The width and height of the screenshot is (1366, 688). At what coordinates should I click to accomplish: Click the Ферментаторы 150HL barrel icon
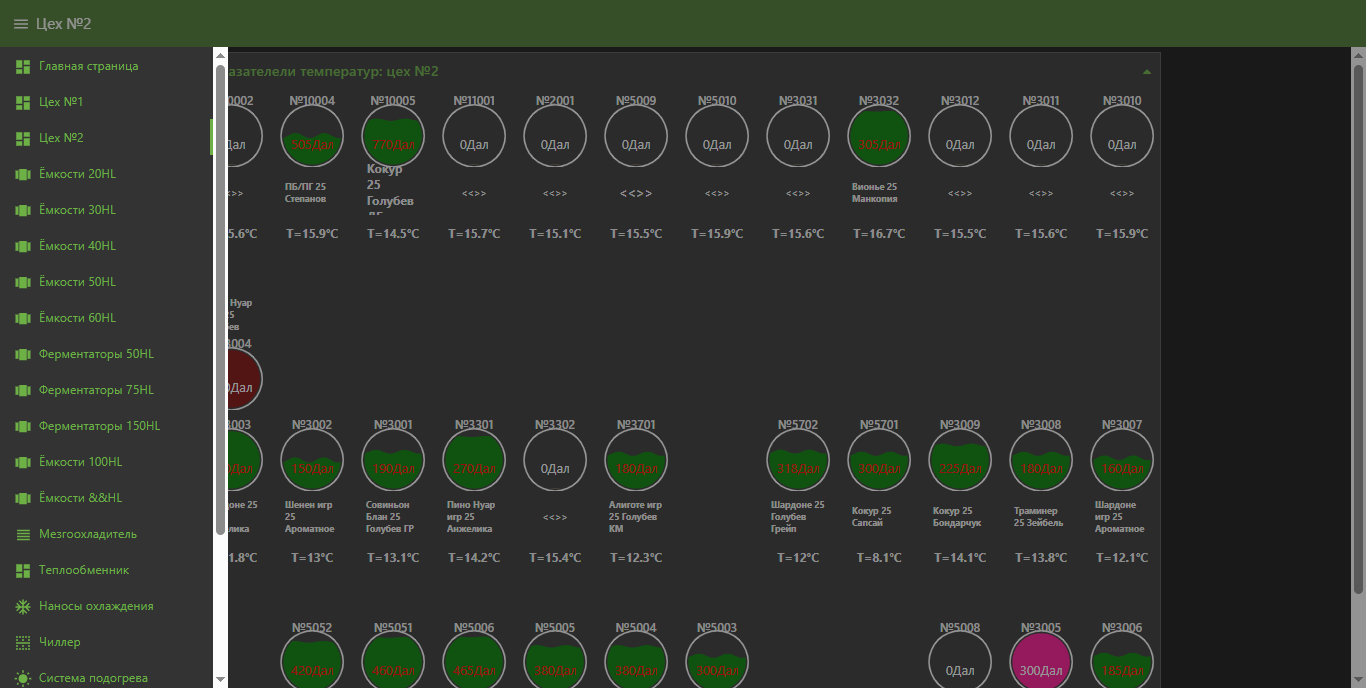click(x=23, y=426)
